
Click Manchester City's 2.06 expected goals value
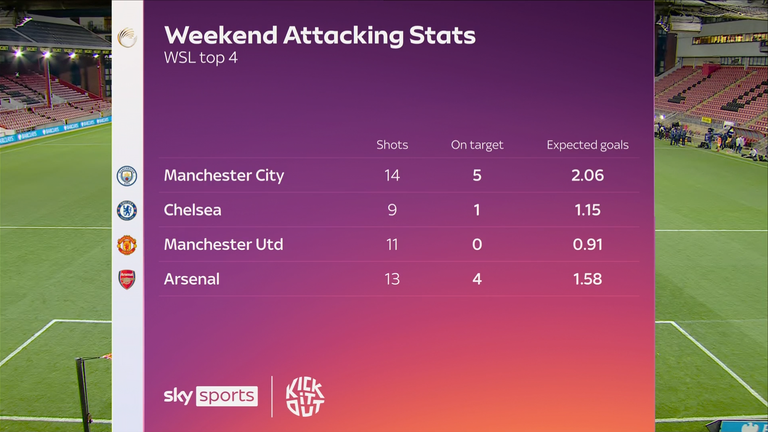click(x=587, y=175)
